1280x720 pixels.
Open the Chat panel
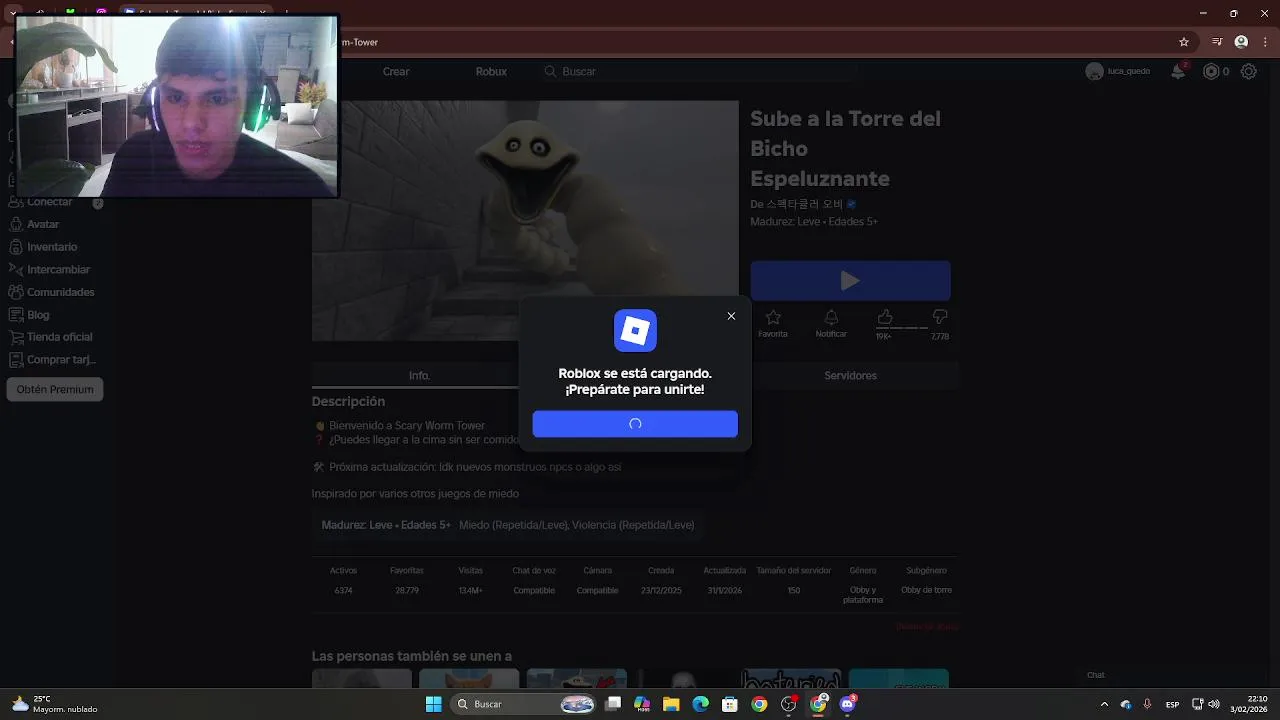click(x=1096, y=675)
